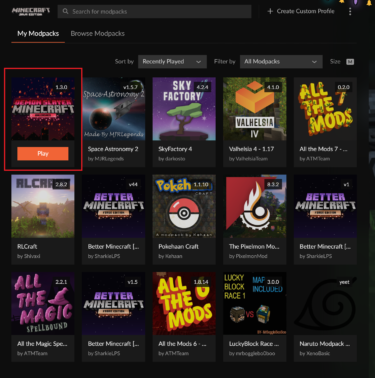
Task: Open RLCraft modpack thumbnail
Action: tap(43, 206)
